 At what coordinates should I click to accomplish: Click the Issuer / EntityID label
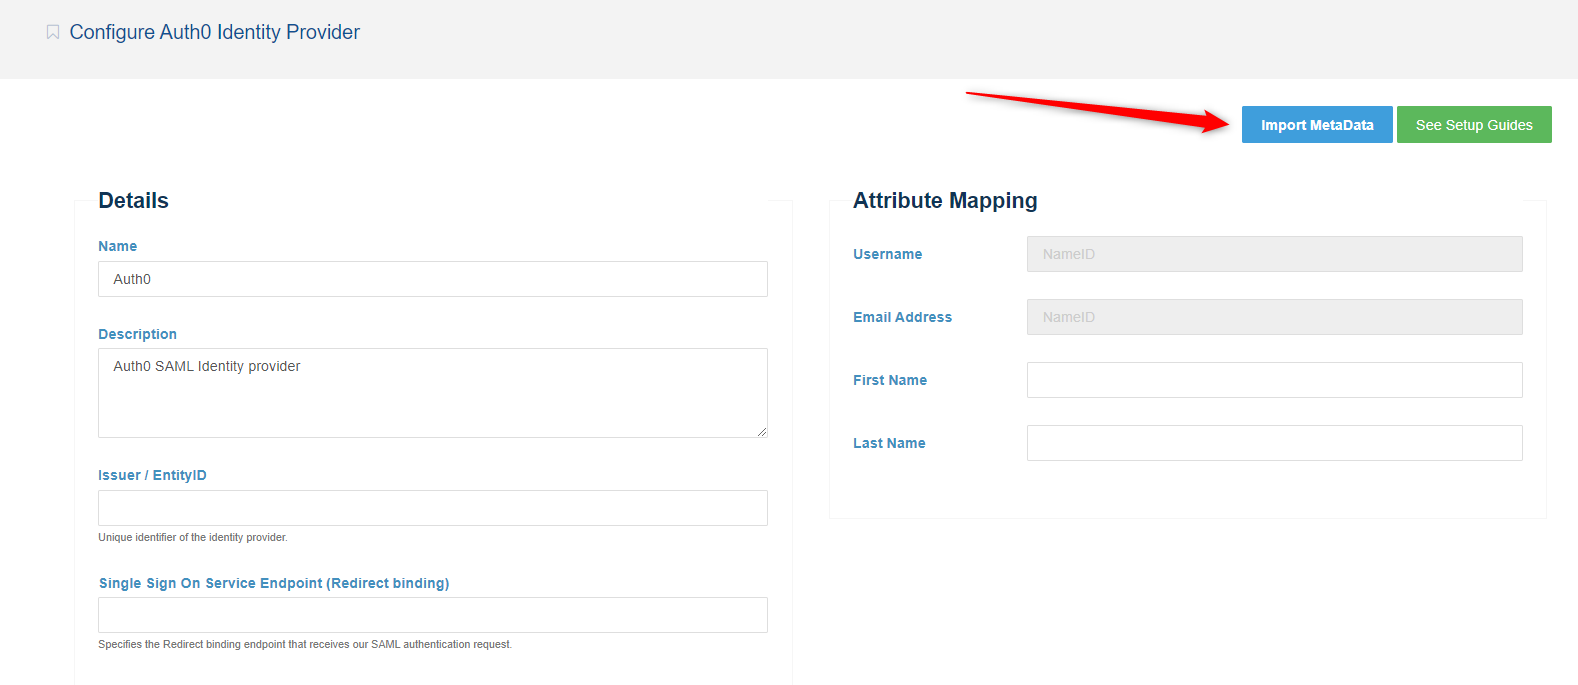152,475
